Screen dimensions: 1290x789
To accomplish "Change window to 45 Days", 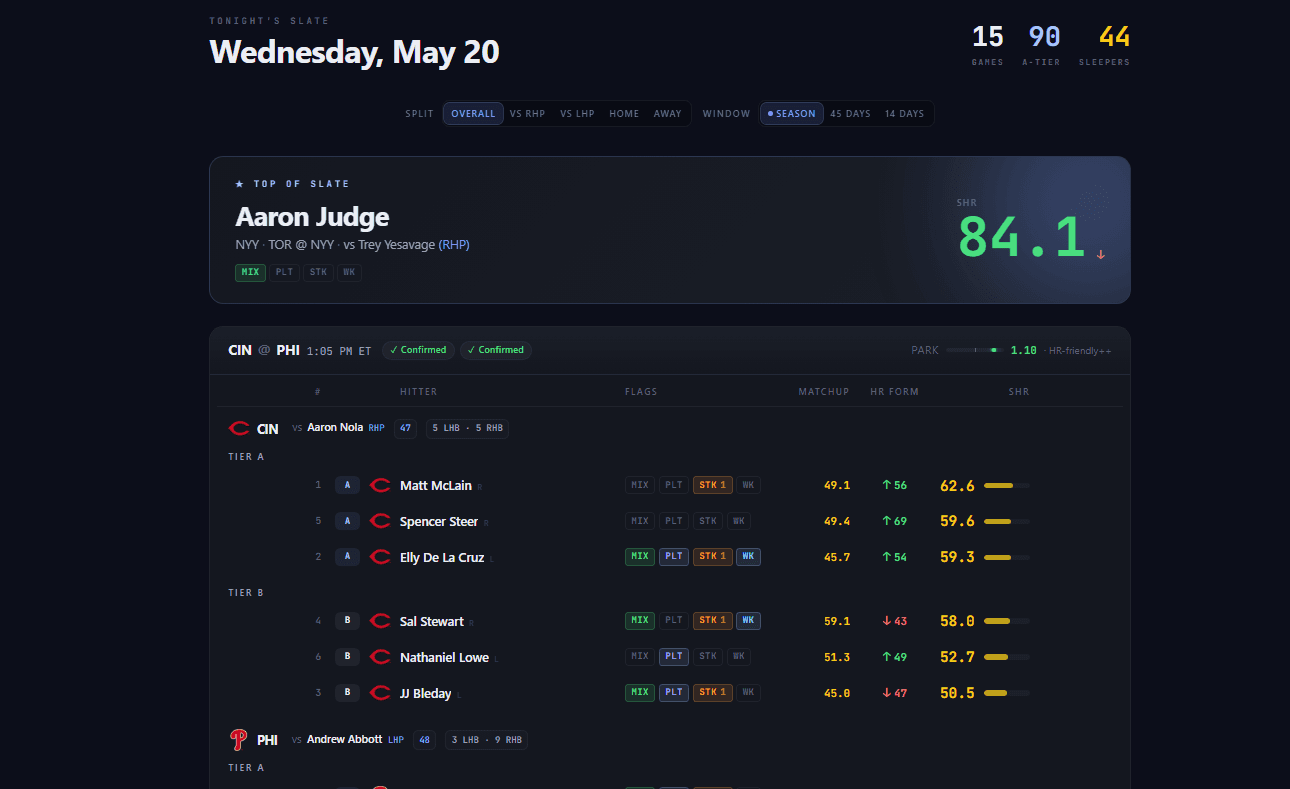I will point(850,114).
